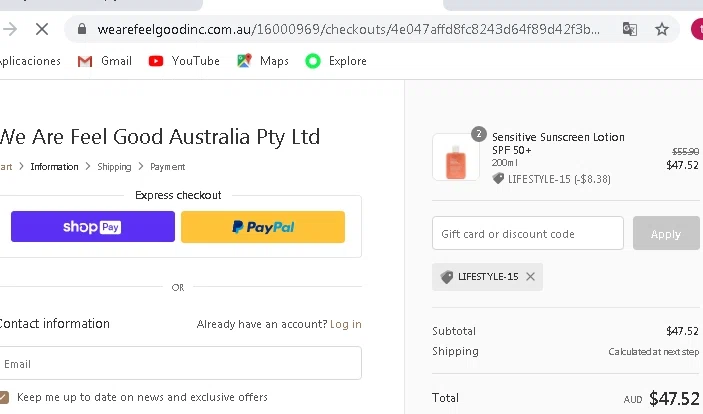
Task: Click the site security padlock icon
Action: [82, 29]
